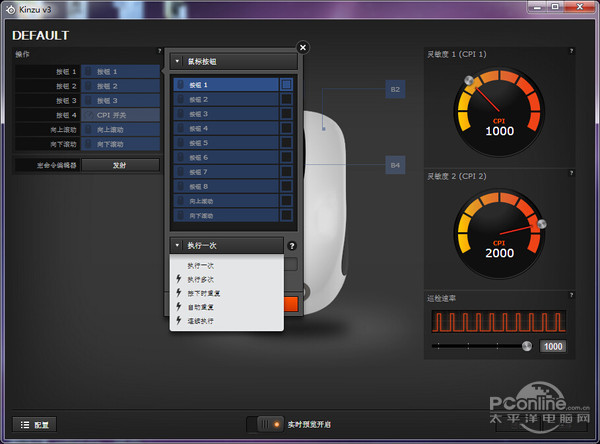Image resolution: width=600 pixels, height=444 pixels.
Task: Choose 按下时重复 from the open menu
Action: (x=227, y=293)
